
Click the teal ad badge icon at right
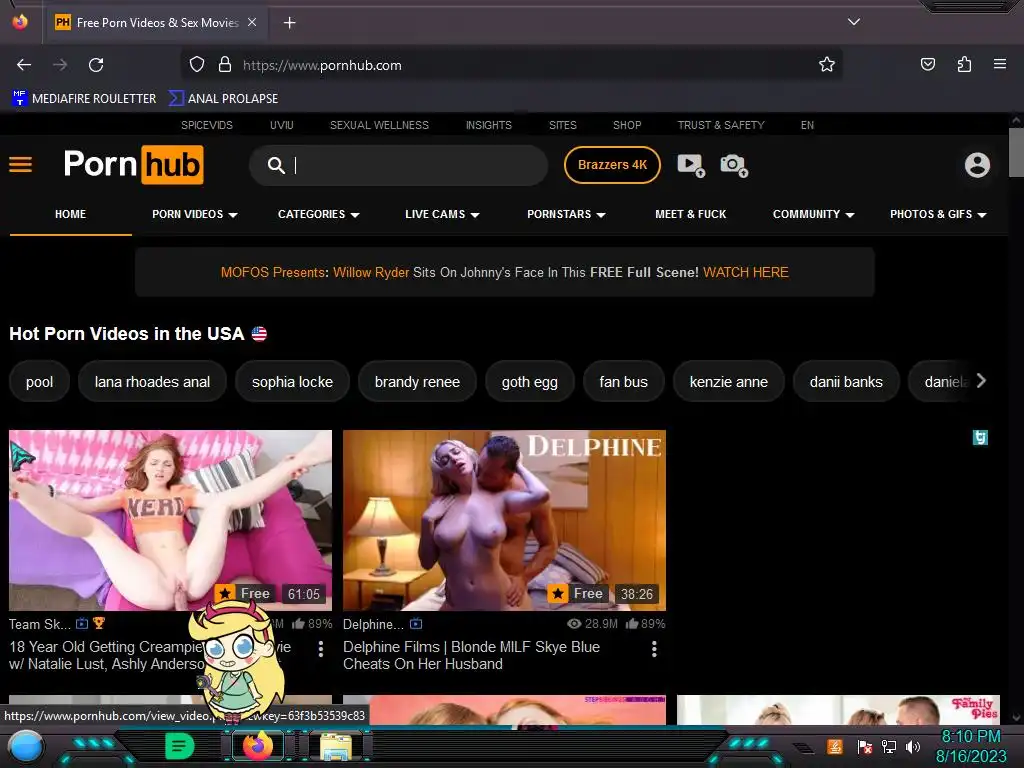980,437
